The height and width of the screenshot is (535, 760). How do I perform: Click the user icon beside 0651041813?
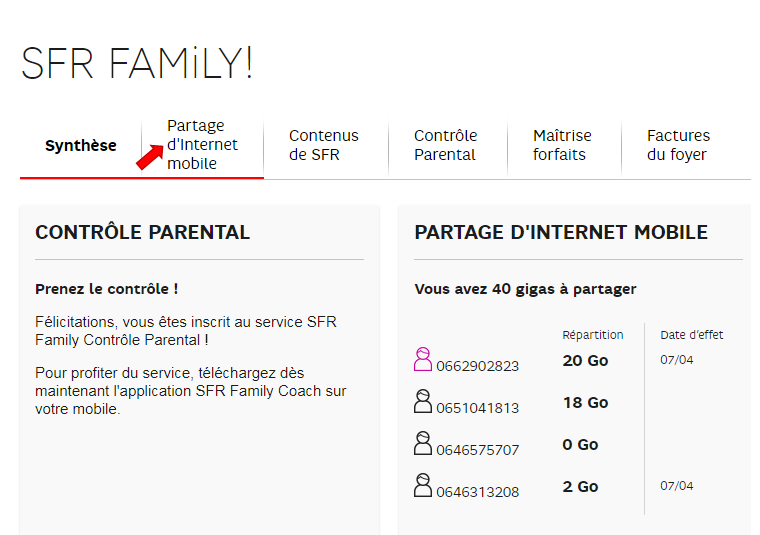pos(423,401)
